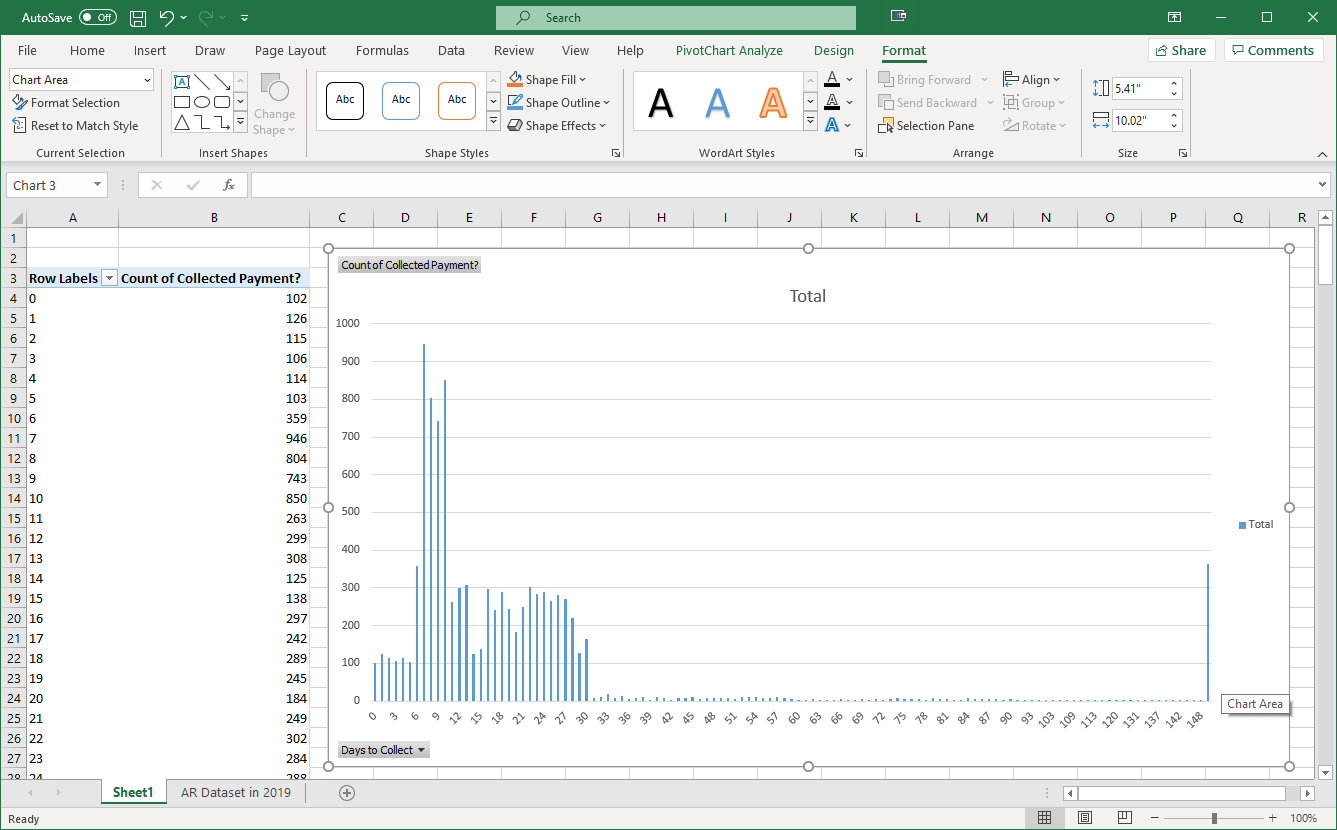The height and width of the screenshot is (830, 1337).
Task: Apply the orange outlined Abc shape style
Action: point(457,100)
